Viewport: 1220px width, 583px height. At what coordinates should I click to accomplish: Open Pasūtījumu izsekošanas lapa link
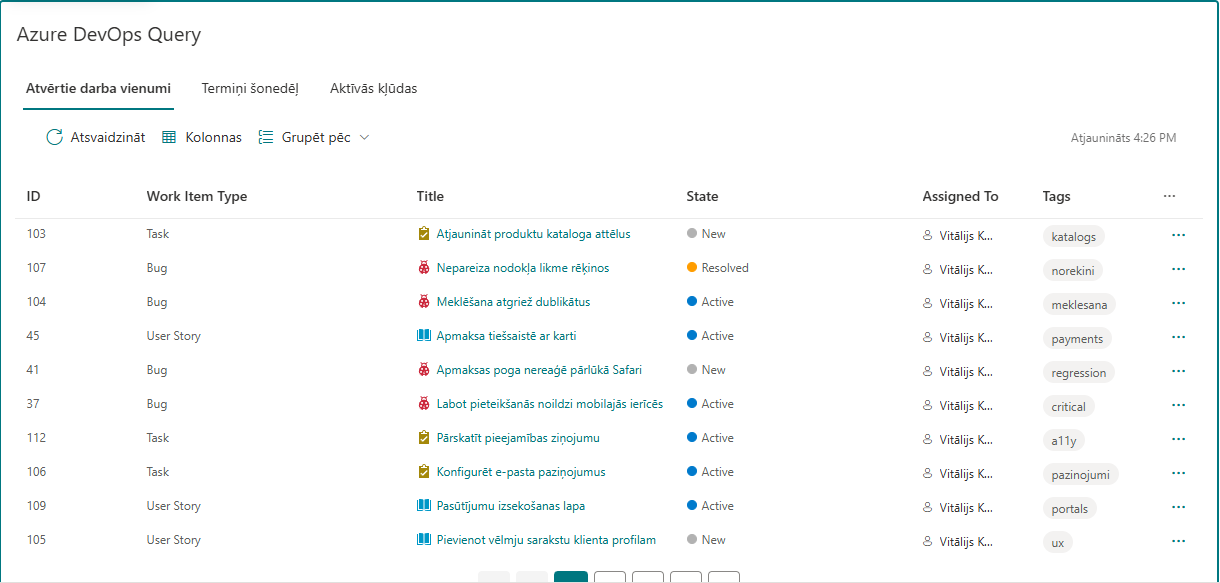click(x=511, y=506)
